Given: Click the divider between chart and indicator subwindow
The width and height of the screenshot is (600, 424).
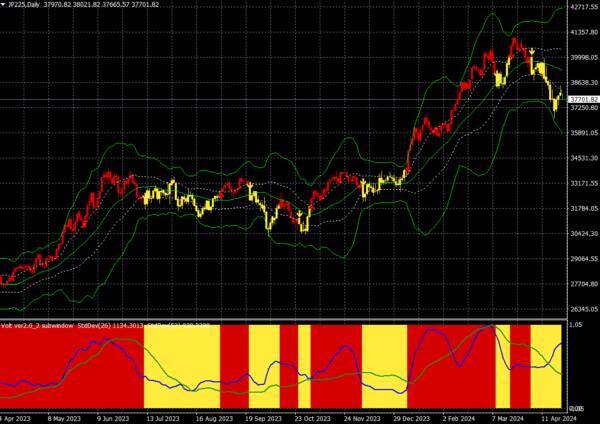Looking at the screenshot, I should pyautogui.click(x=283, y=319).
